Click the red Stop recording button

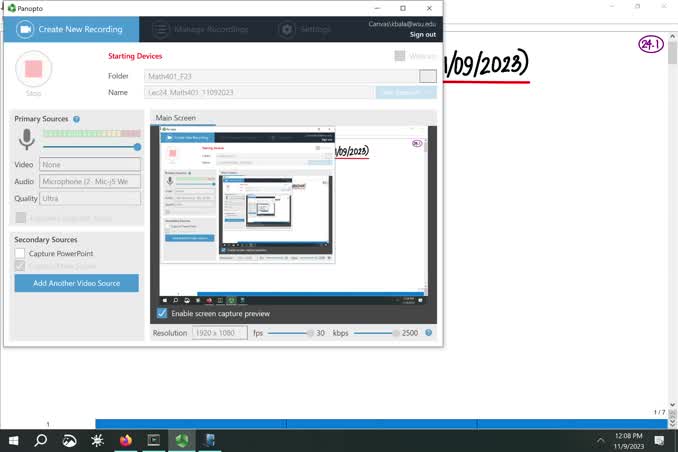coord(34,69)
